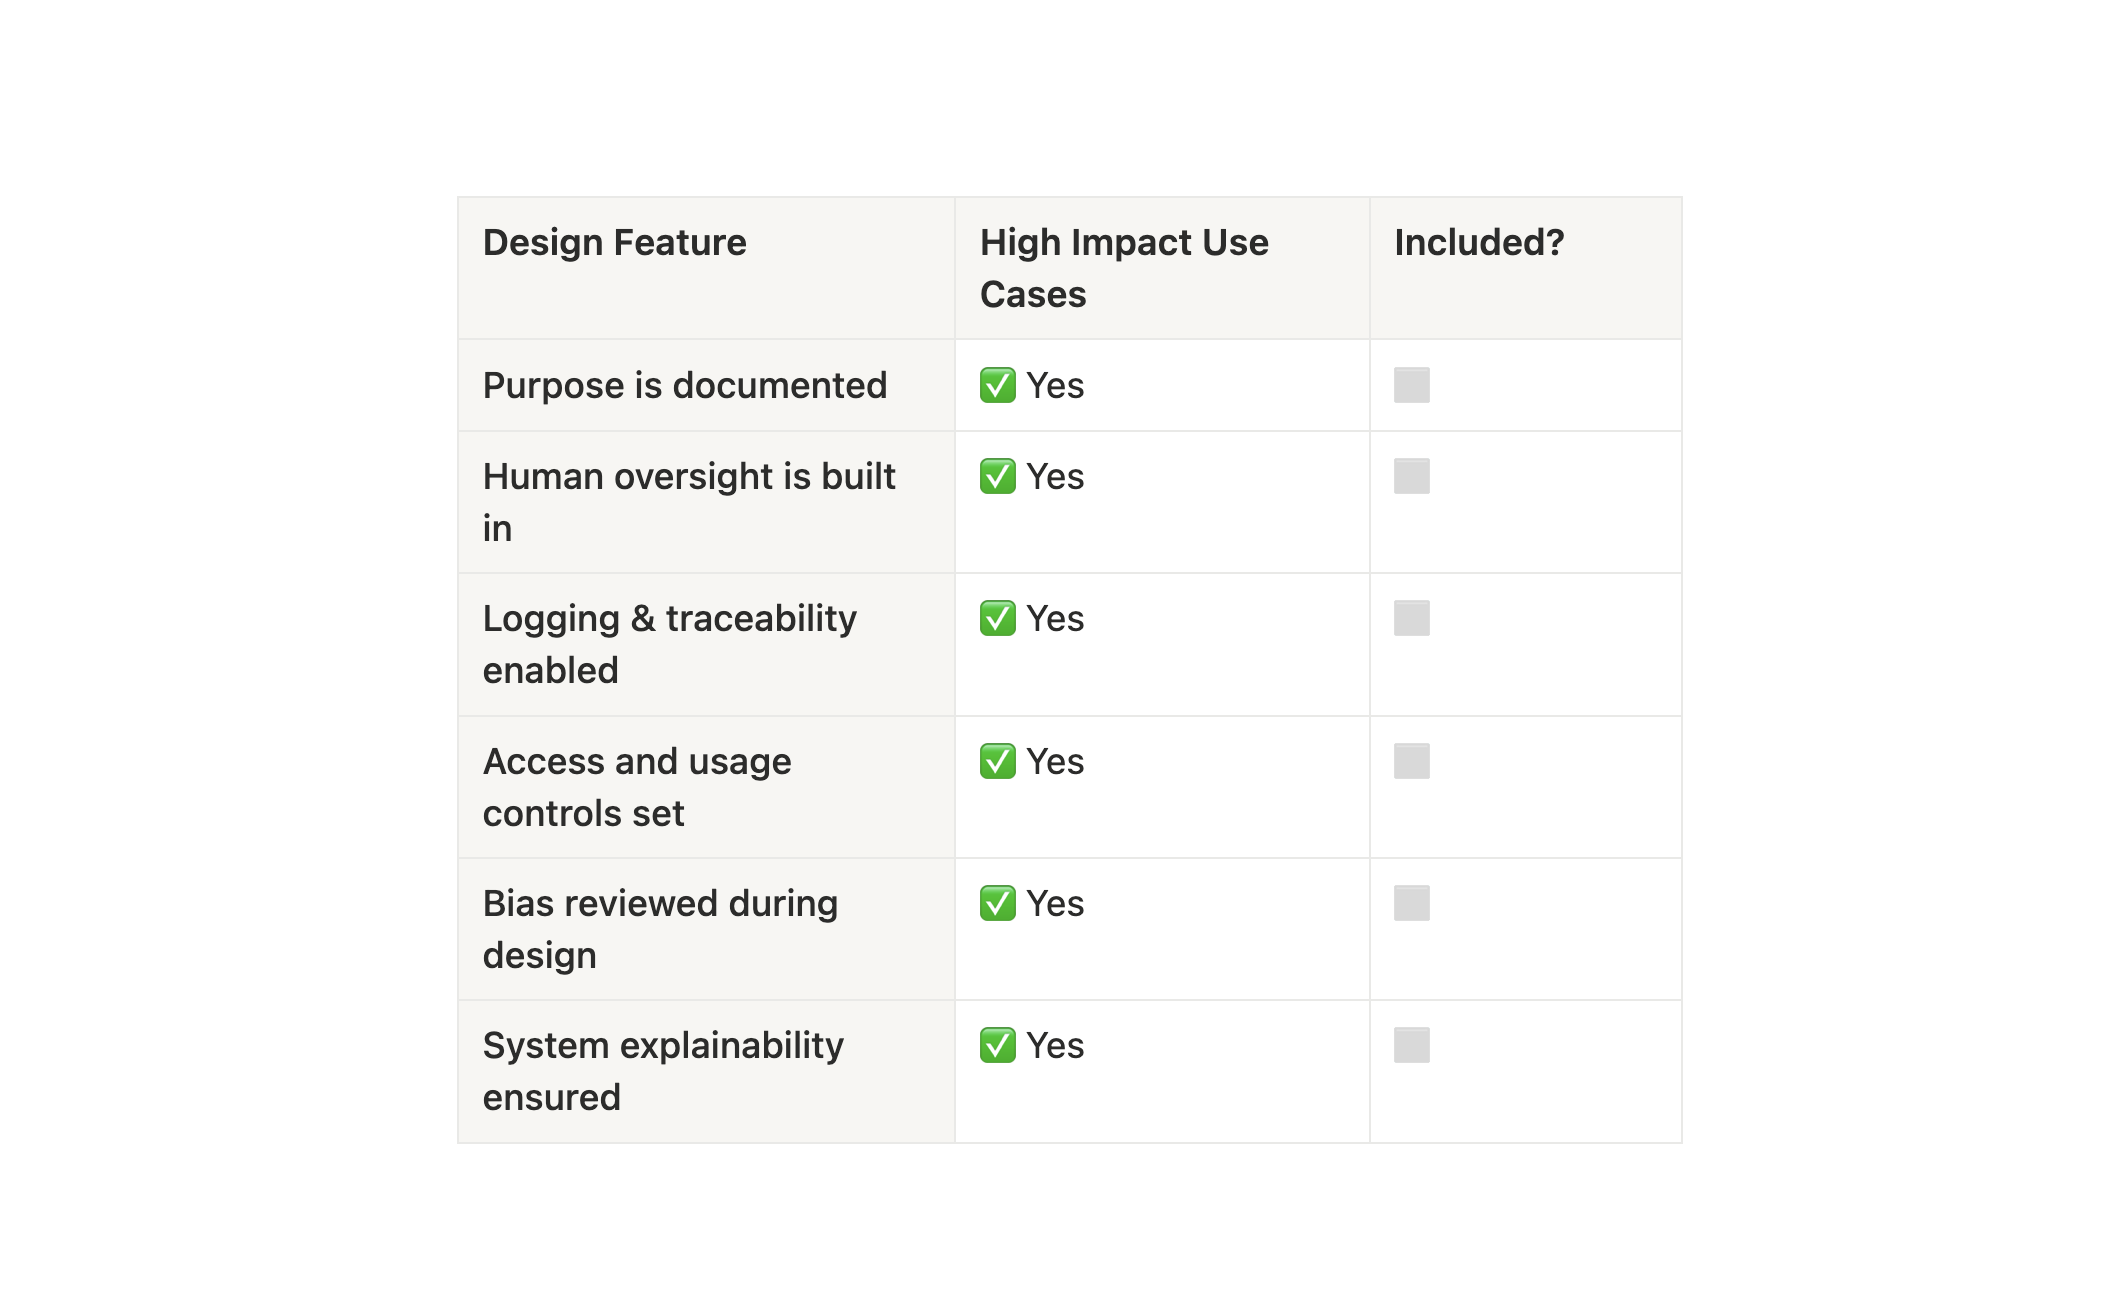Select the Bias reviewed during design cell
Screen dimensions: 2120x1296
(660, 929)
